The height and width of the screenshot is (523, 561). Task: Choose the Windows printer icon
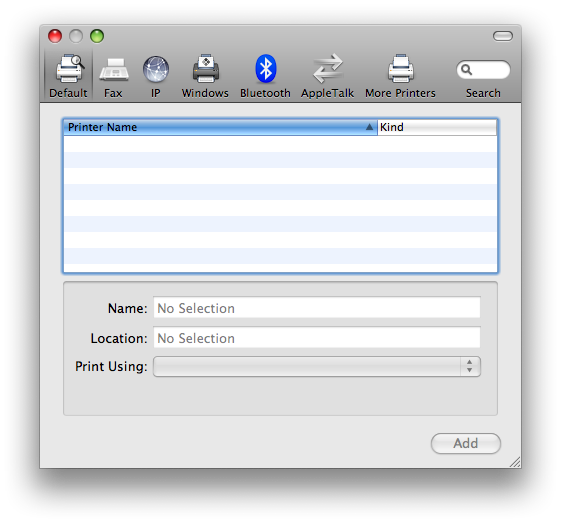[206, 68]
